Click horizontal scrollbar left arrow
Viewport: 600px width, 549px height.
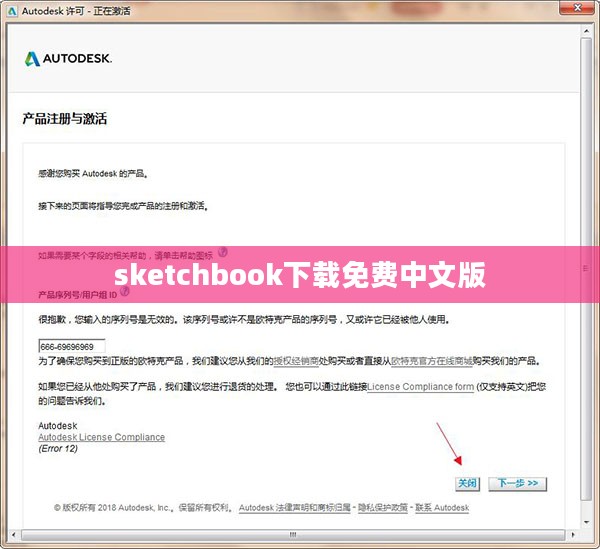click(x=14, y=535)
